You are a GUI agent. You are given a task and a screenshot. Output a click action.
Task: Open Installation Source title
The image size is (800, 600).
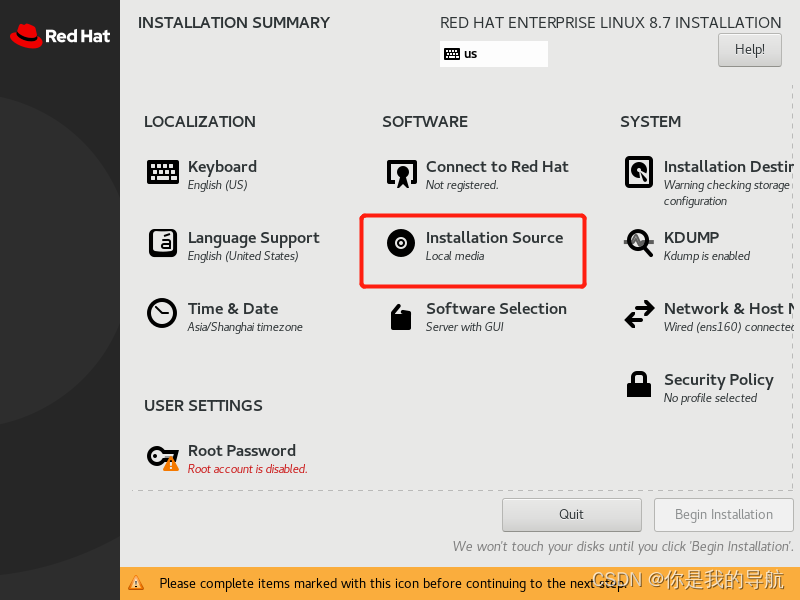494,238
